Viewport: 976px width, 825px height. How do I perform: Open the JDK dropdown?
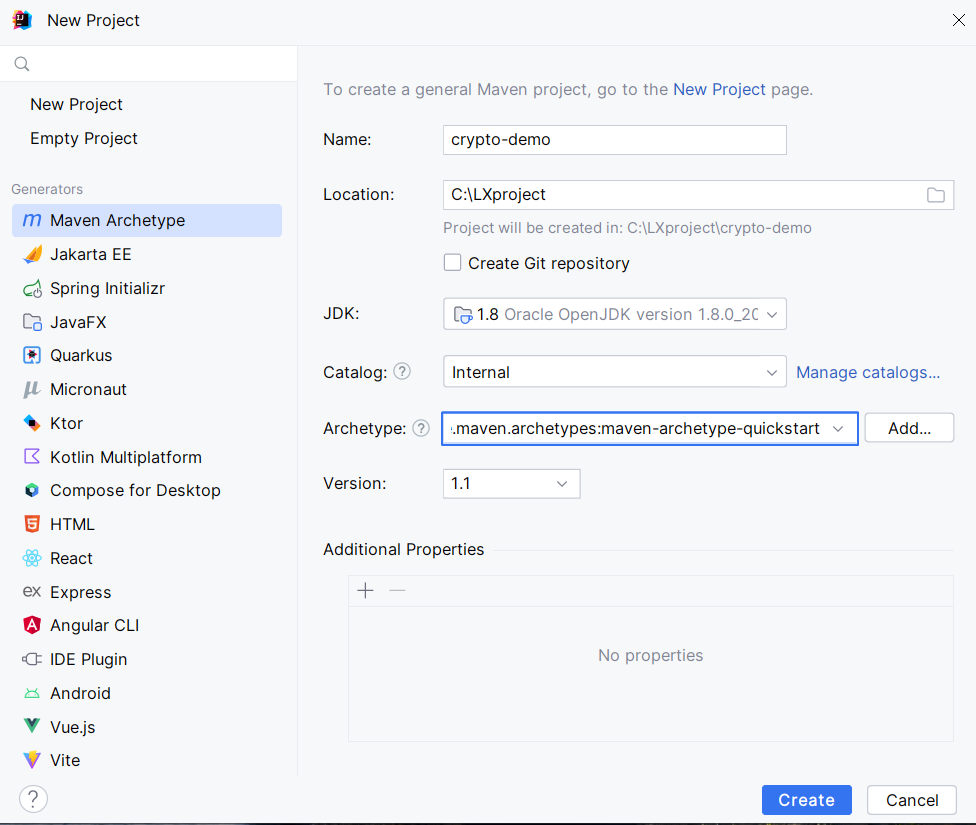(x=614, y=314)
